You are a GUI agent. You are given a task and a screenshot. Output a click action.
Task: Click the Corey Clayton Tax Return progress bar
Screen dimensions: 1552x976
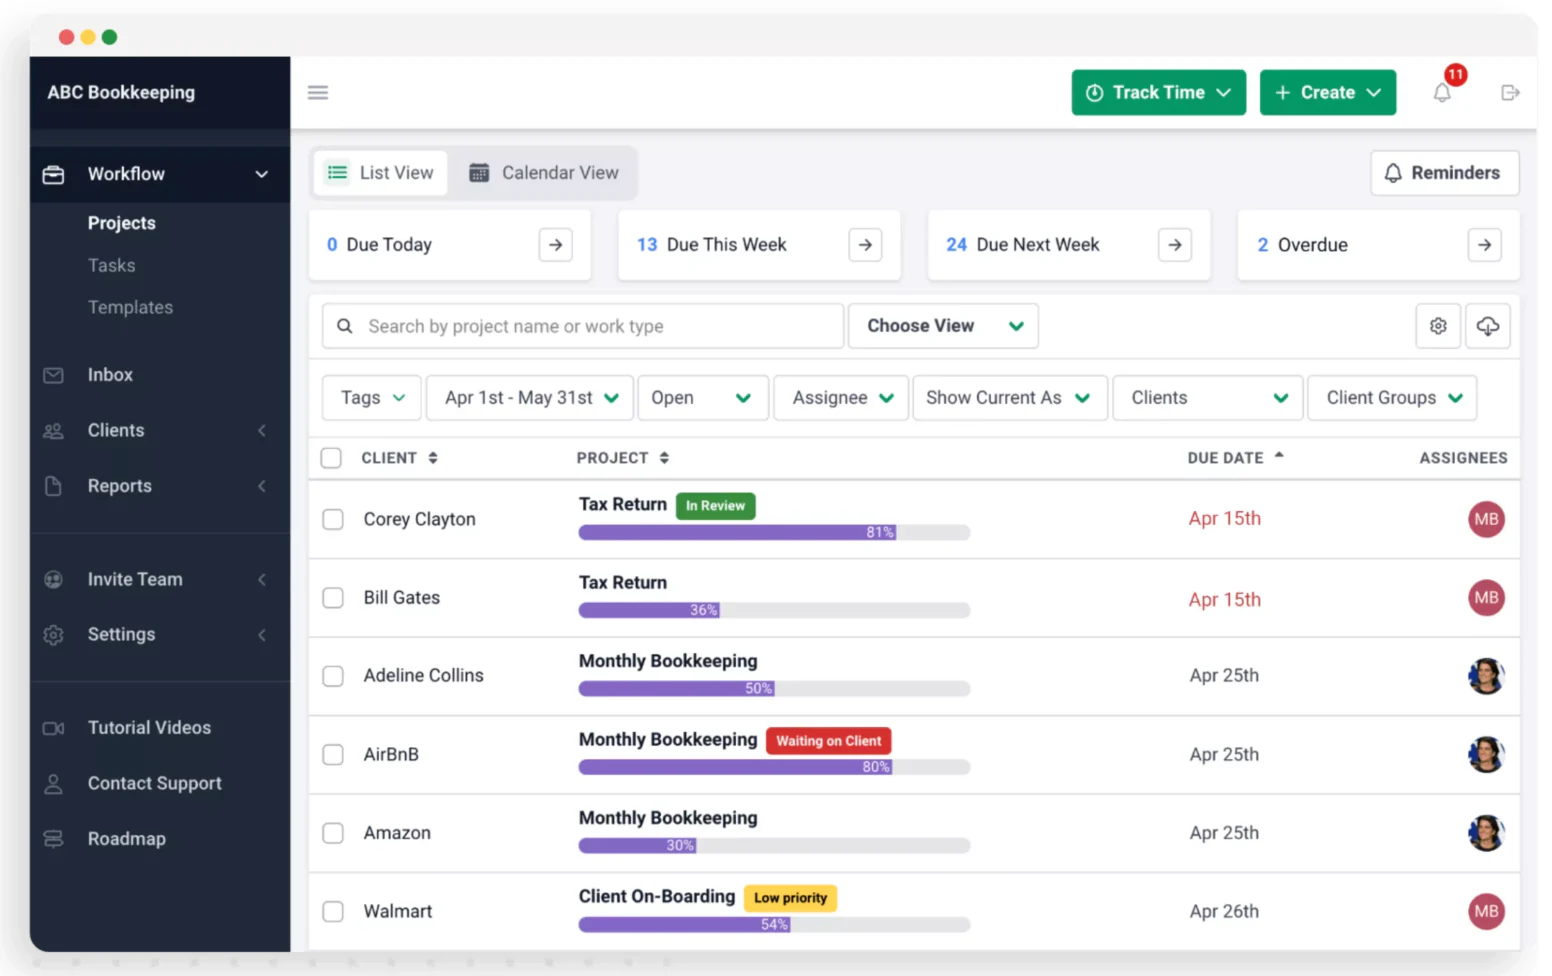(x=774, y=532)
